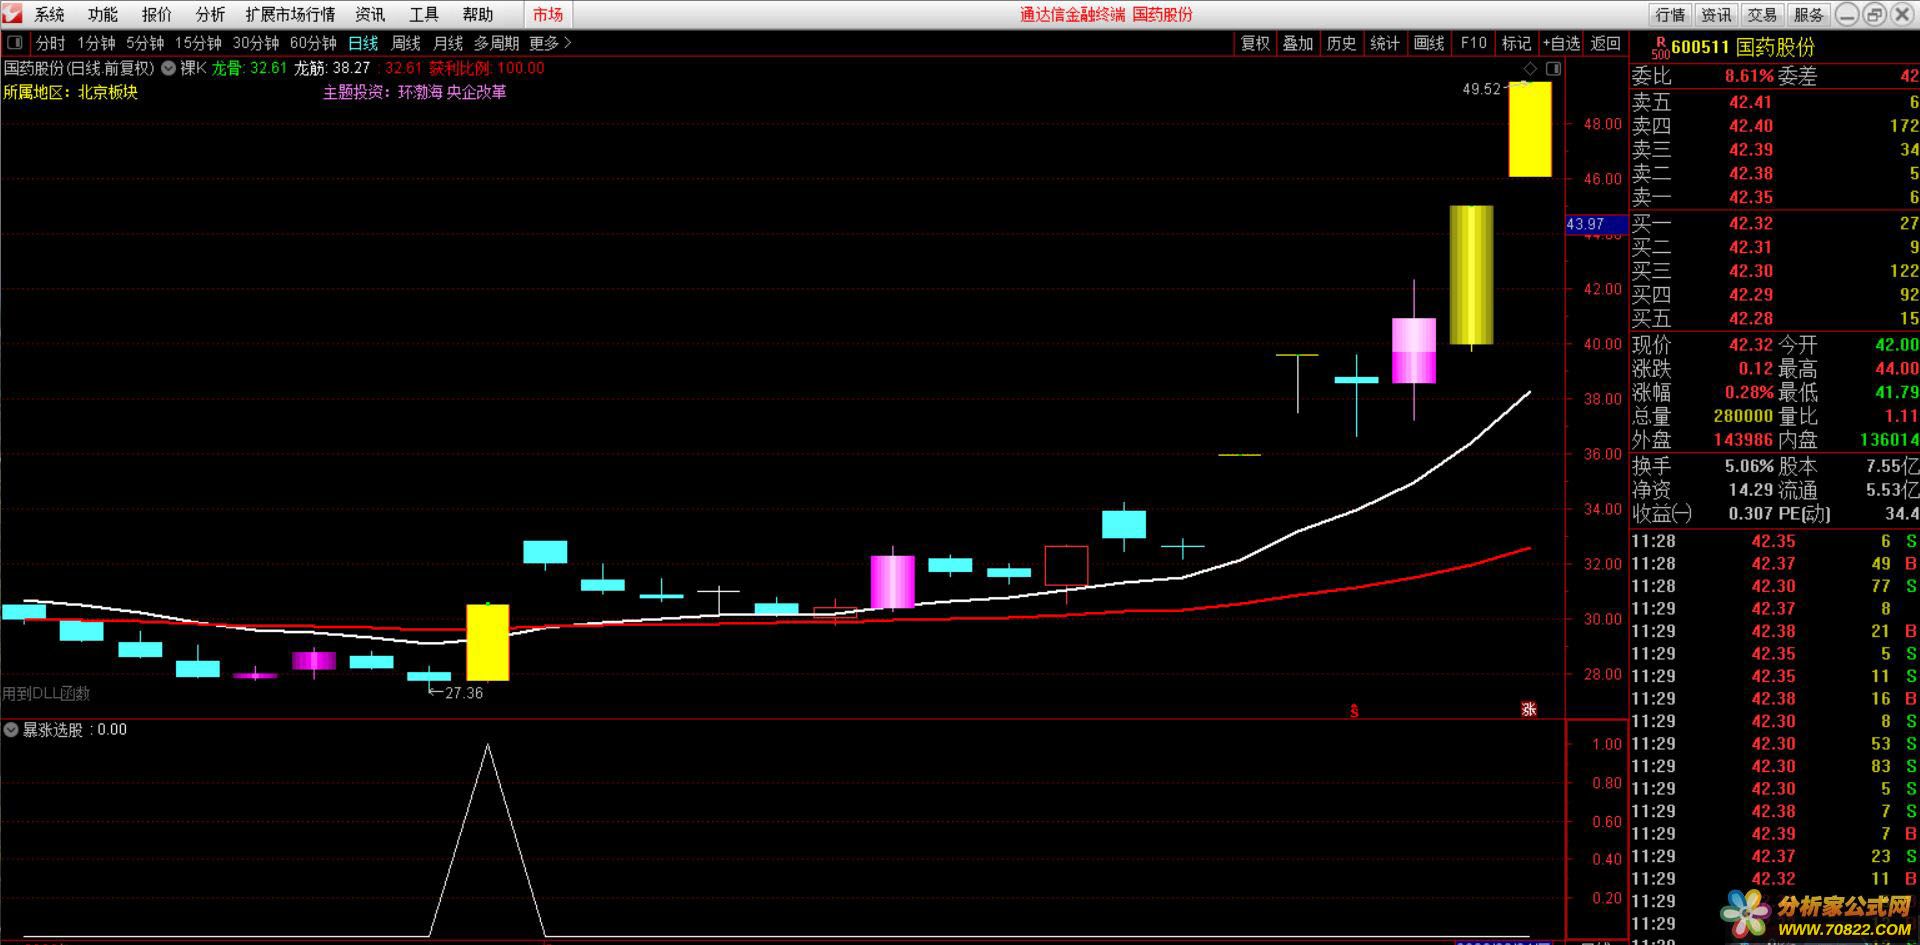Click the 服务 service button
Screen dimensions: 1920x945
[1808, 14]
